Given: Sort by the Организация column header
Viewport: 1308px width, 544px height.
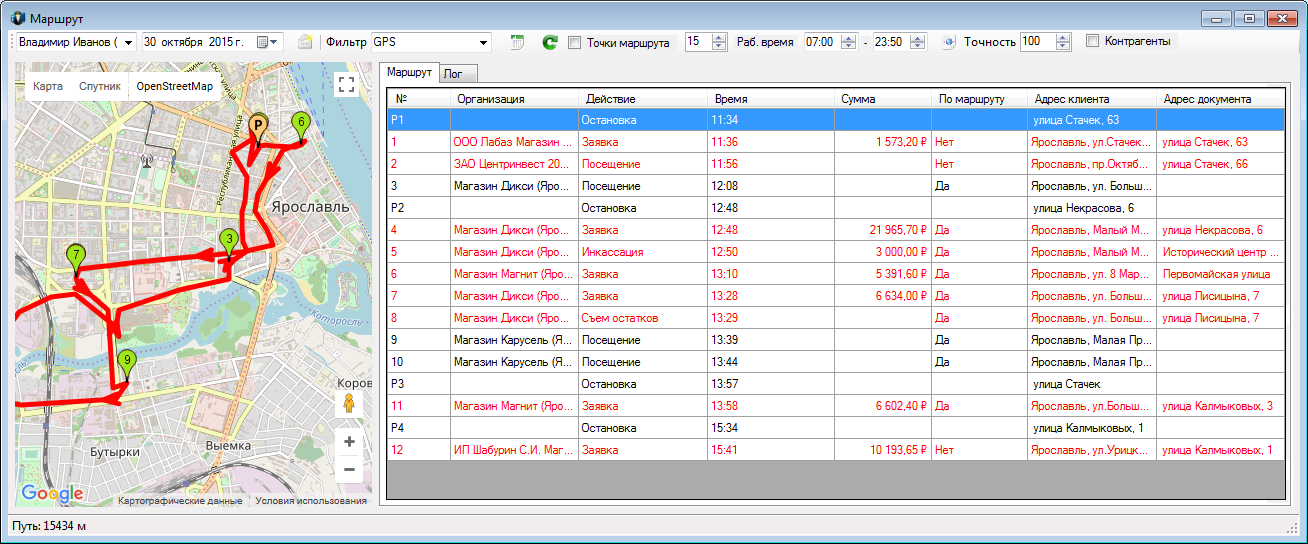Looking at the screenshot, I should (x=514, y=99).
